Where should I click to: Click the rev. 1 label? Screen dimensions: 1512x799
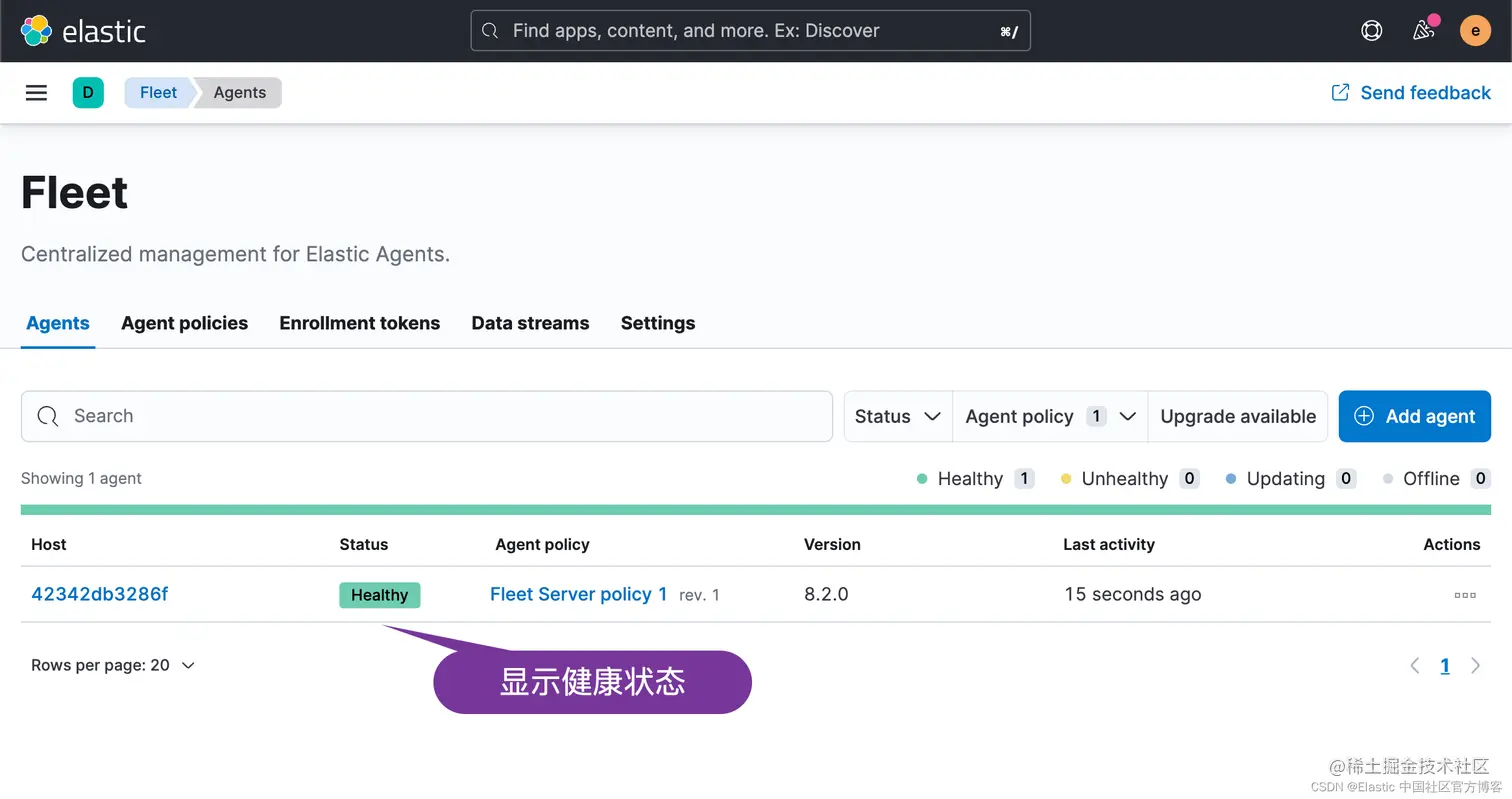(x=699, y=595)
